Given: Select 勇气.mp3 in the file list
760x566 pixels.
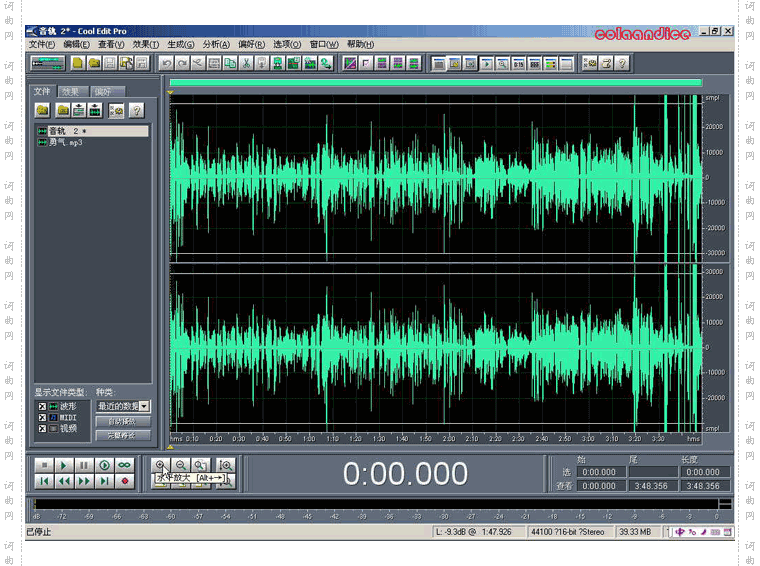Looking at the screenshot, I should 66,142.
